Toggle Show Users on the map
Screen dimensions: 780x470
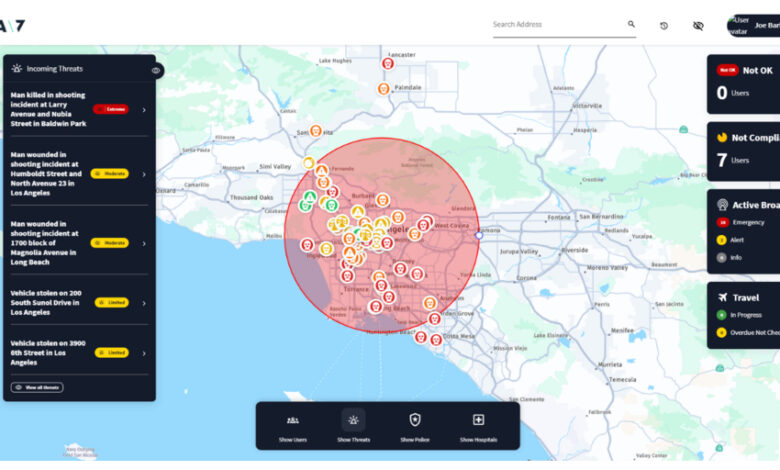(x=293, y=425)
